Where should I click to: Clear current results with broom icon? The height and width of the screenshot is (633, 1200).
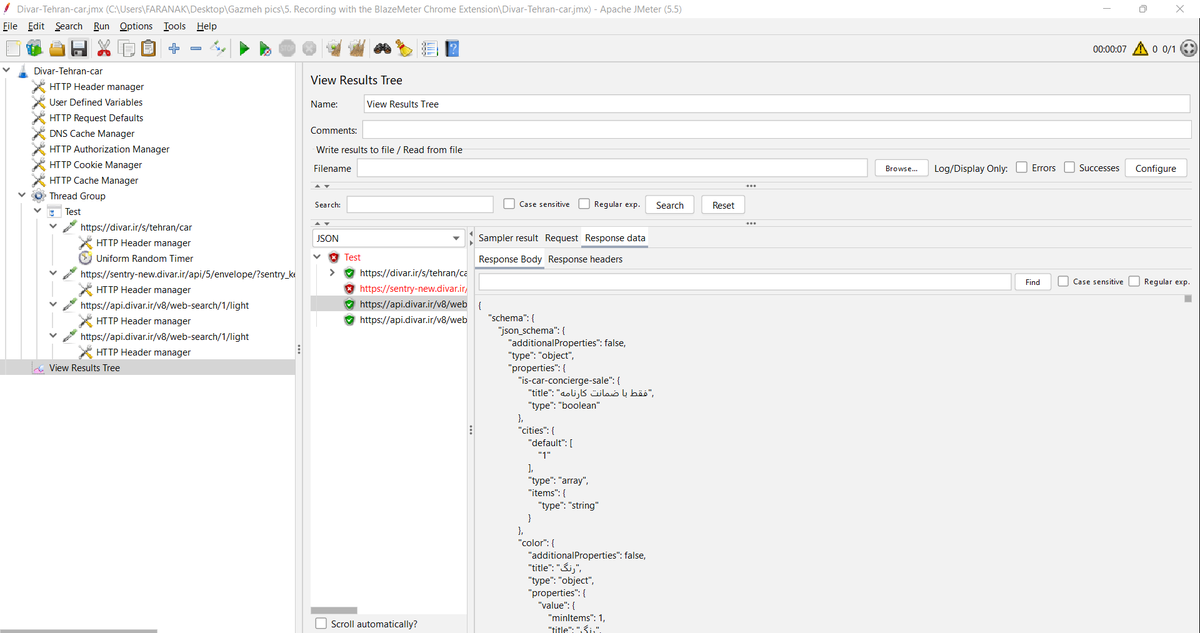(x=334, y=48)
